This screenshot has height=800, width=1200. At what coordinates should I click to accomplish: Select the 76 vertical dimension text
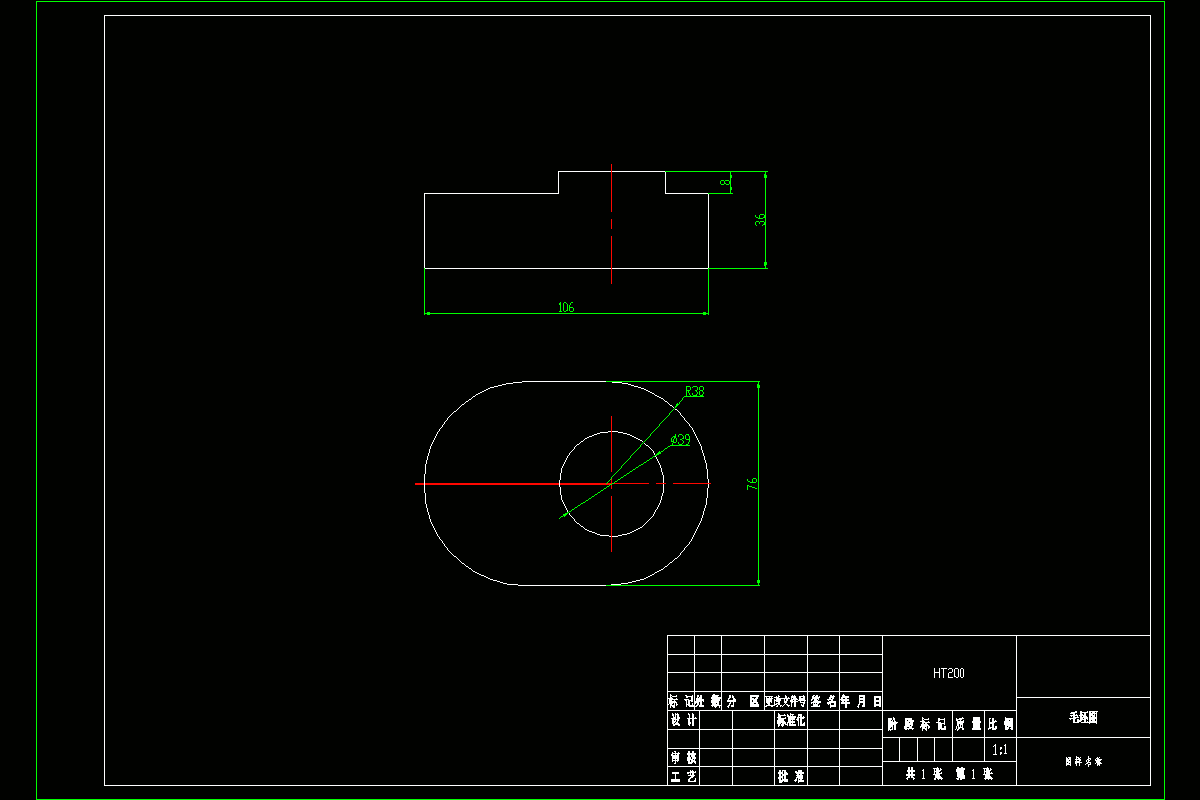coord(753,483)
